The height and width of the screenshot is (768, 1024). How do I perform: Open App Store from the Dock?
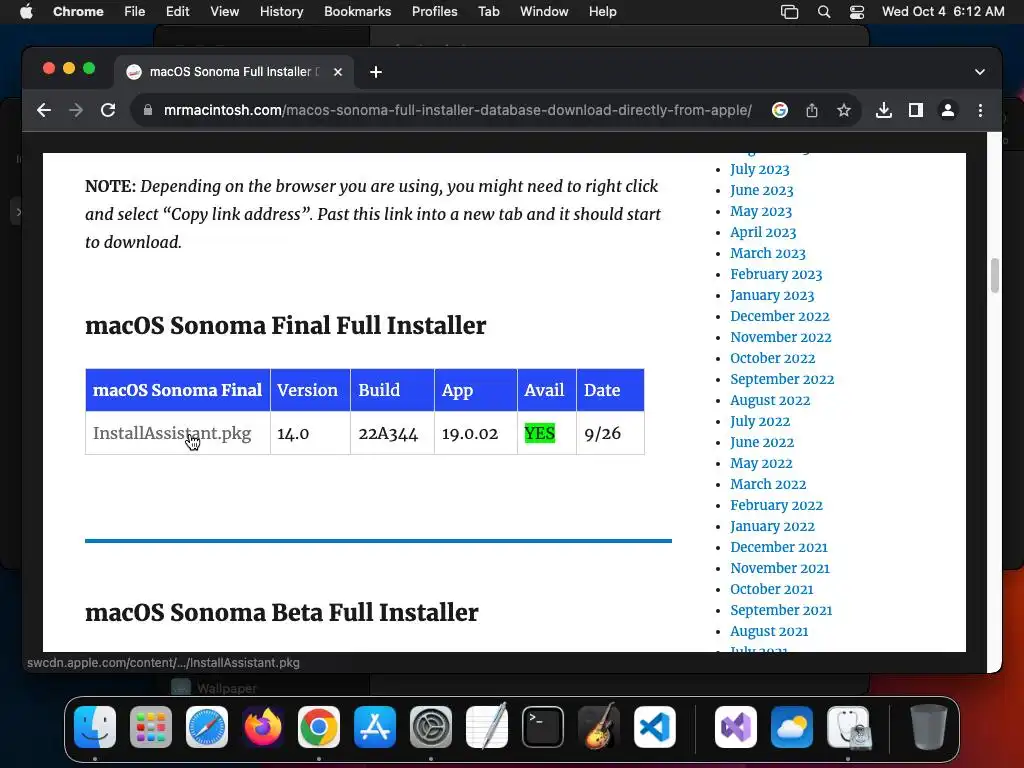coord(375,727)
